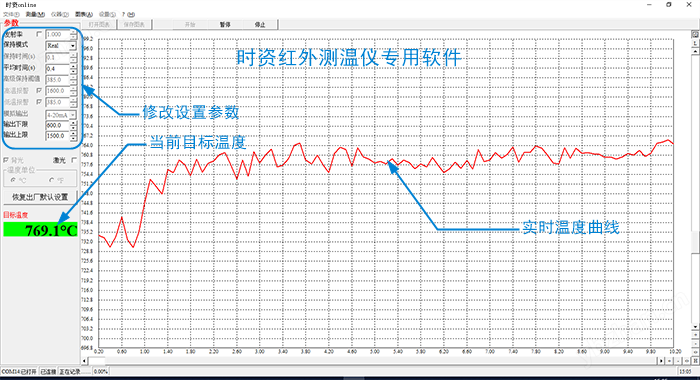The height and width of the screenshot is (380, 700).
Task: Enable the 激光 laser checkbox
Action: click(74, 160)
